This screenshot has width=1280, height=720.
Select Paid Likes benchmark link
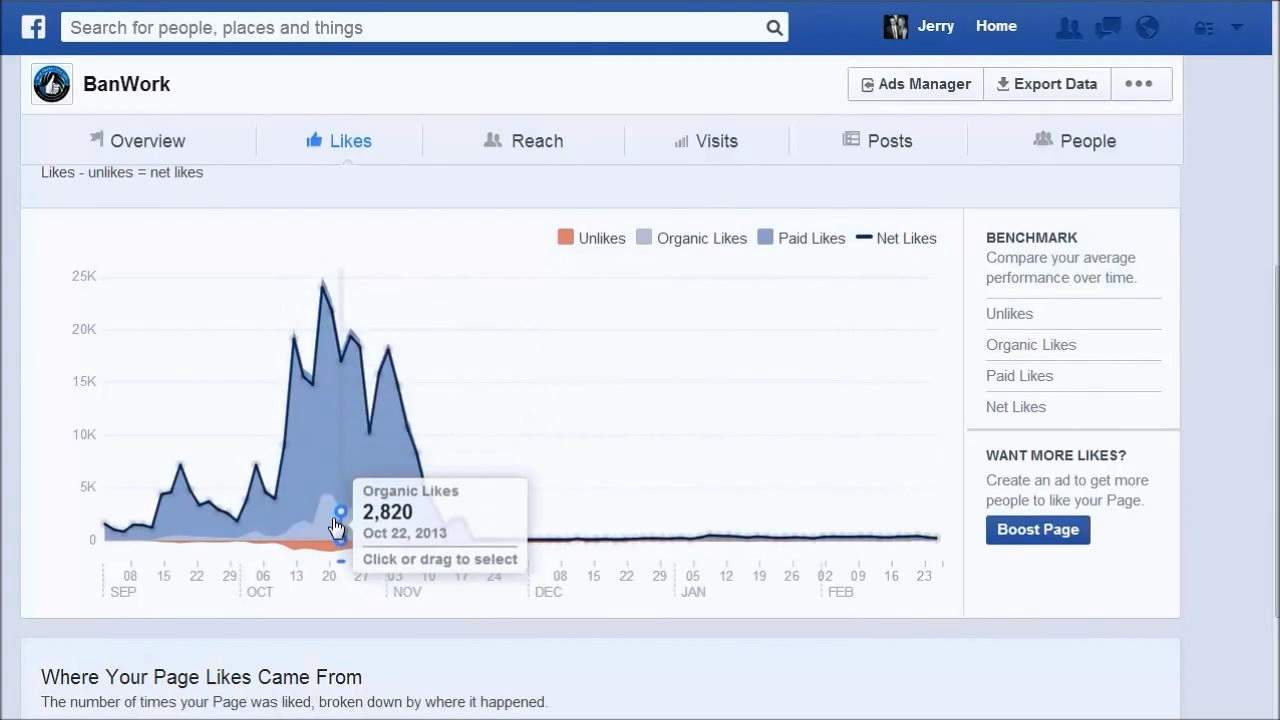pos(1019,376)
